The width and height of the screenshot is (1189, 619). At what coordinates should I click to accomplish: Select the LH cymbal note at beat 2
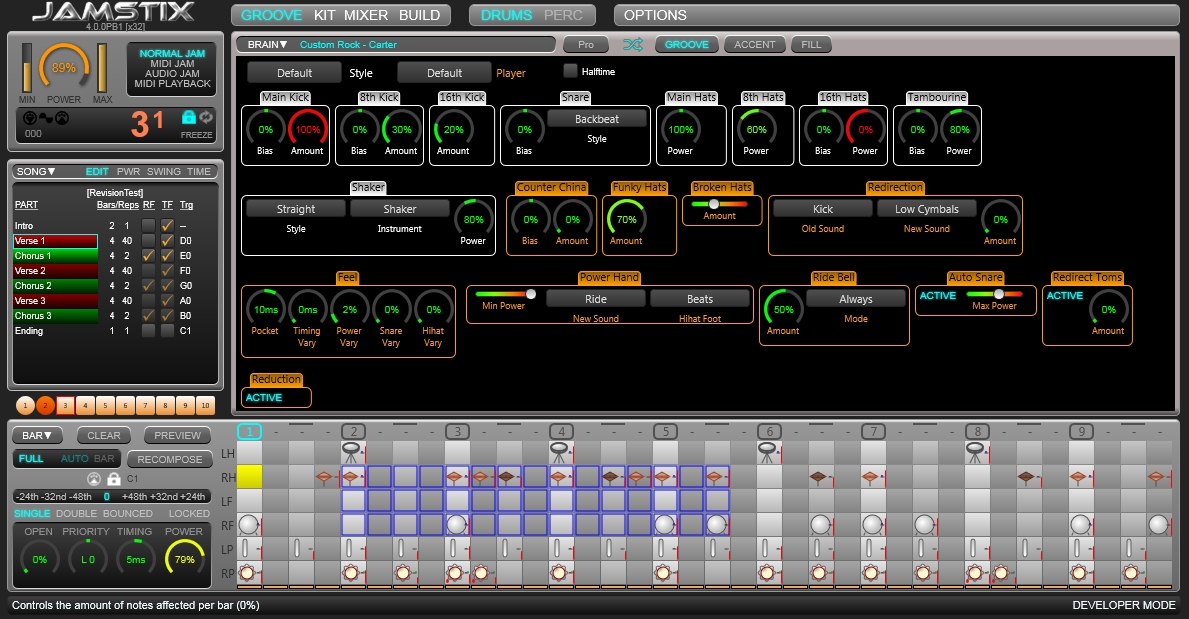pos(350,453)
